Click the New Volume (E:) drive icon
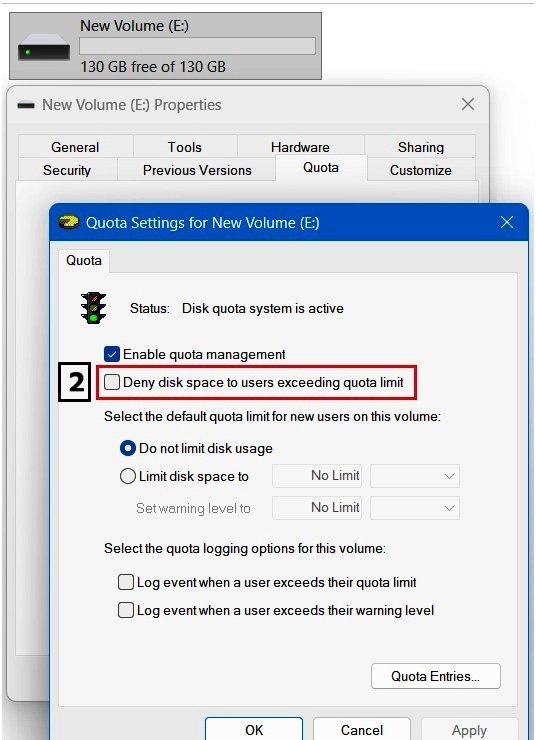The image size is (536, 740). pyautogui.click(x=44, y=48)
